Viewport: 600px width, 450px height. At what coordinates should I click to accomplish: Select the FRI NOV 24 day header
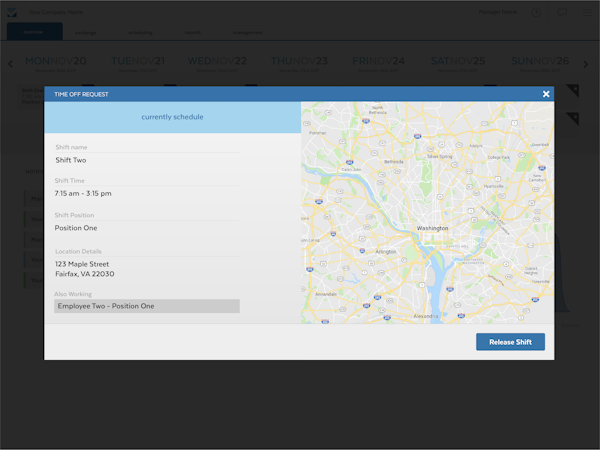(x=378, y=63)
